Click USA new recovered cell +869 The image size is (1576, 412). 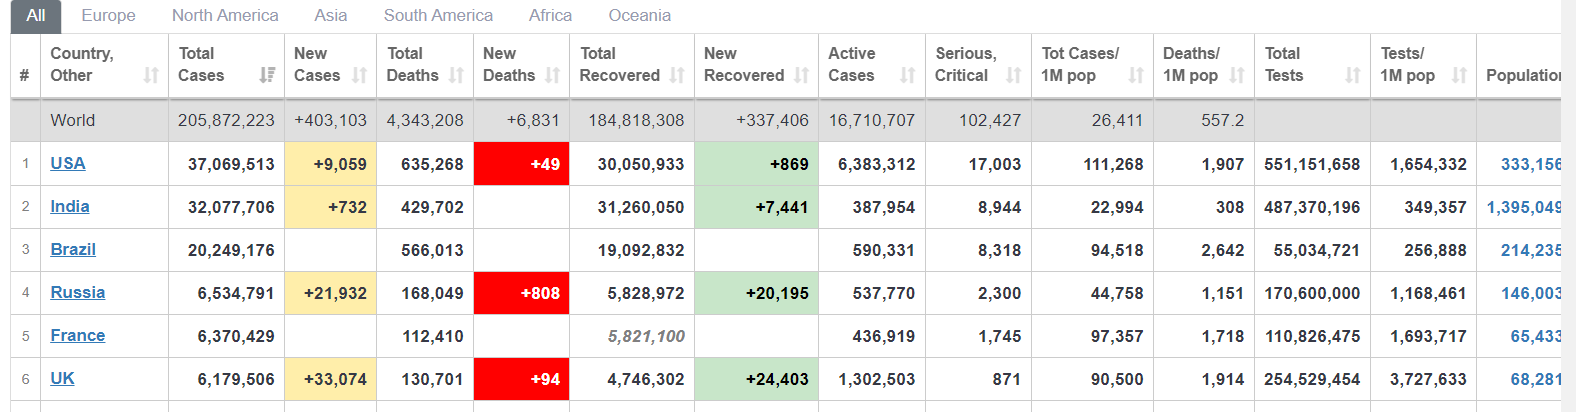tap(756, 164)
